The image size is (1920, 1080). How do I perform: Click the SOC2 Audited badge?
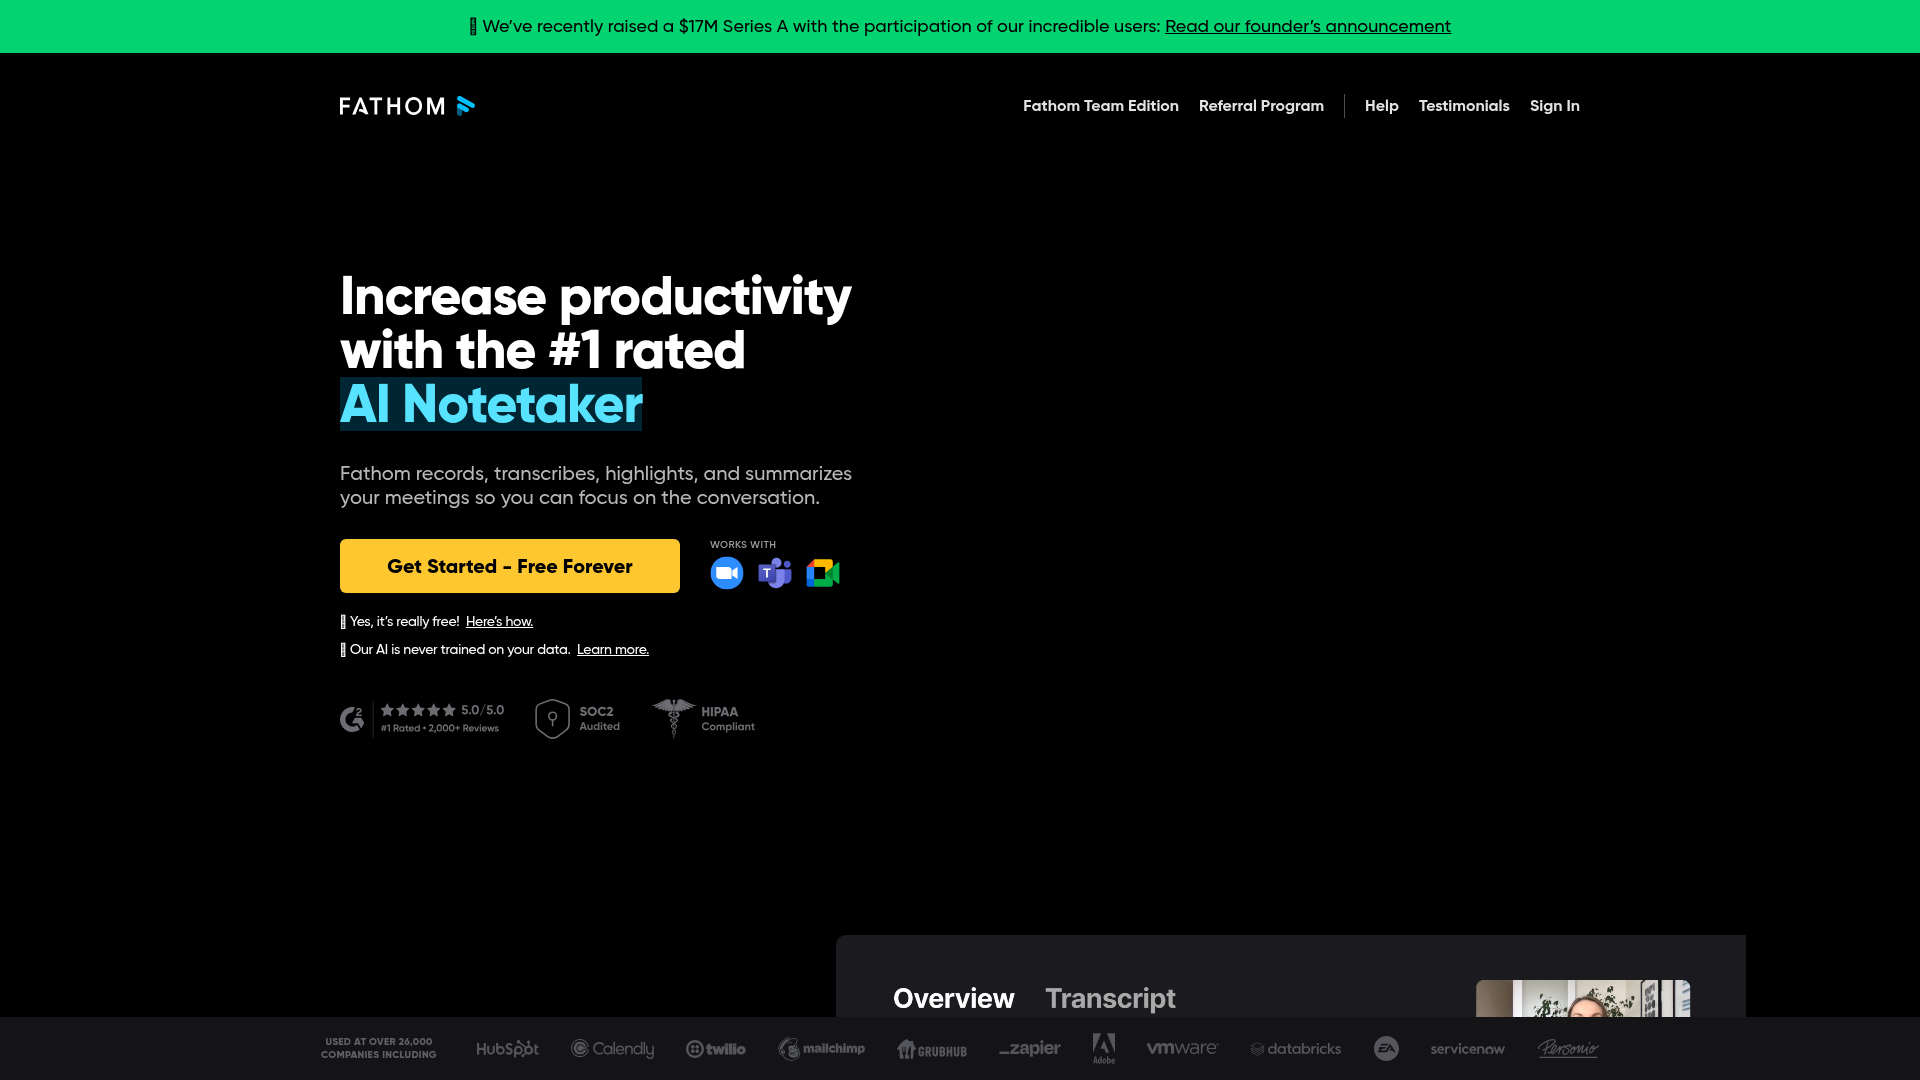578,717
